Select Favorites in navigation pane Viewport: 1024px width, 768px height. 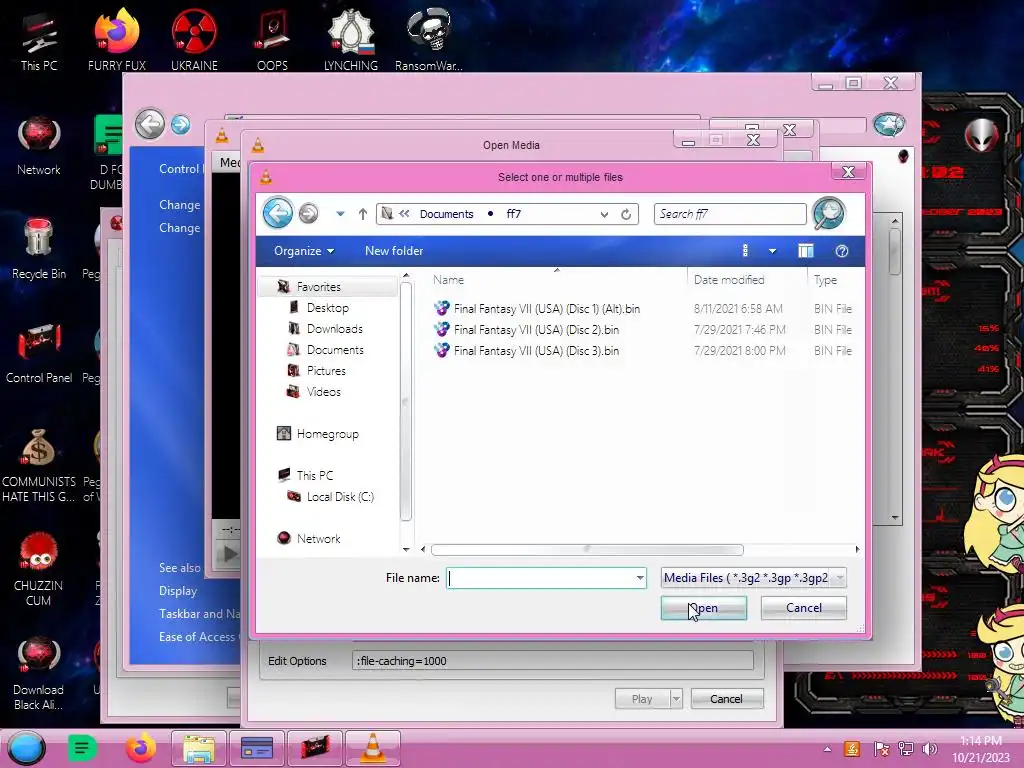click(318, 287)
